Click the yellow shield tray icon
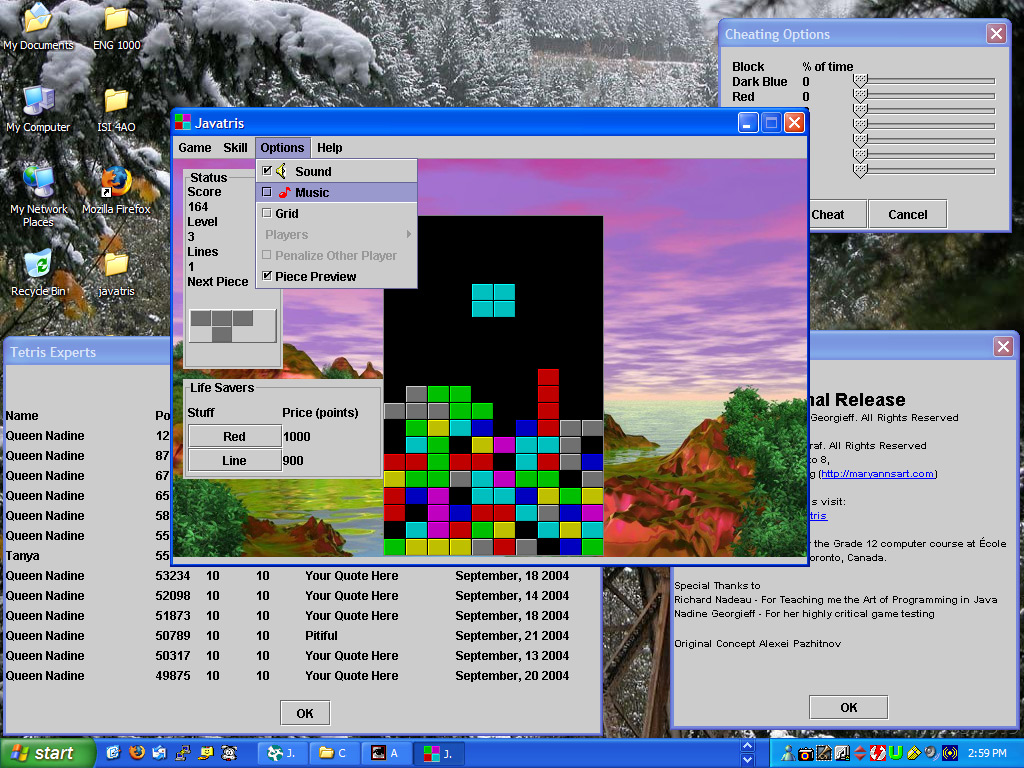This screenshot has width=1024, height=768. (914, 753)
